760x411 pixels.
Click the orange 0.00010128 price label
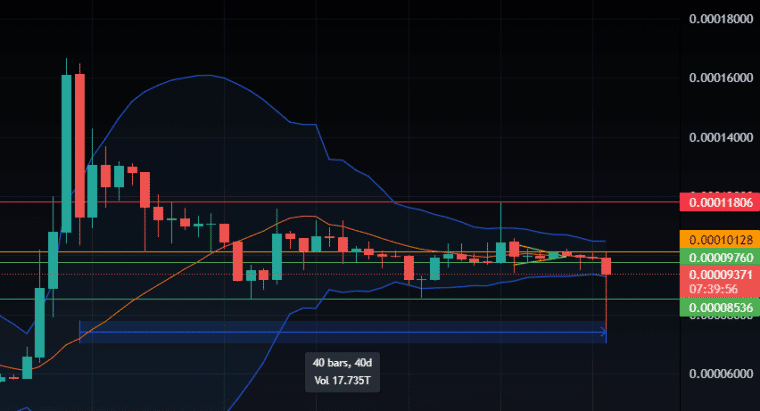[x=720, y=239]
